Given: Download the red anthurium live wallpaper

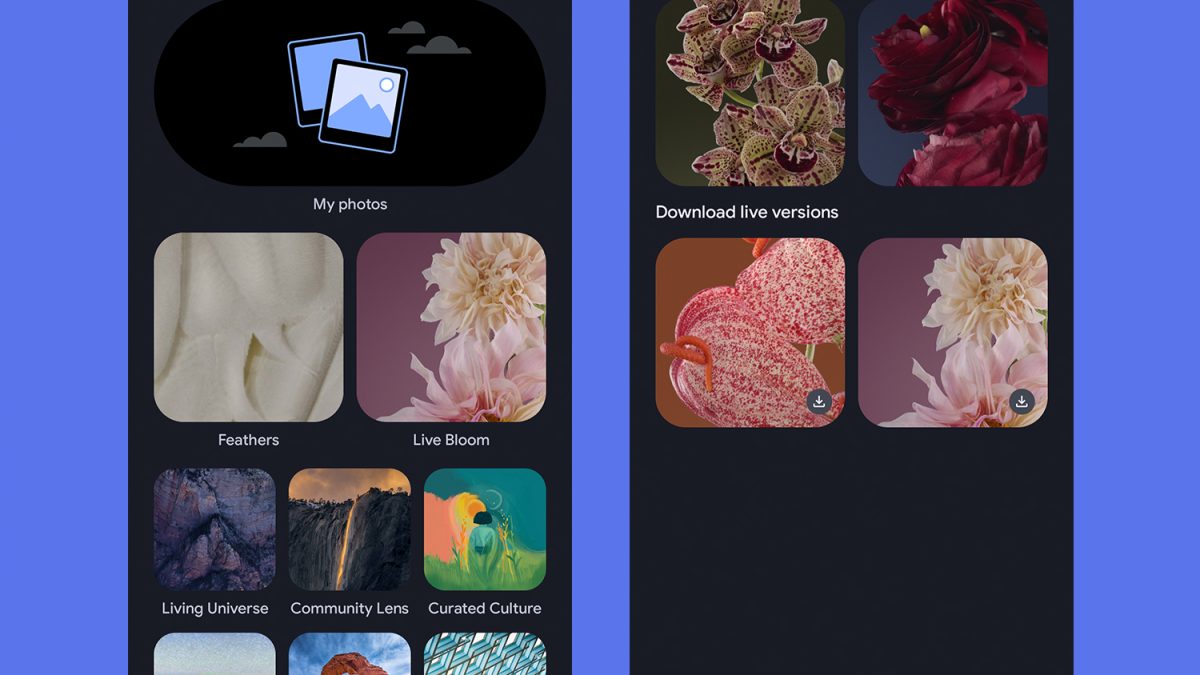Looking at the screenshot, I should click(x=819, y=402).
